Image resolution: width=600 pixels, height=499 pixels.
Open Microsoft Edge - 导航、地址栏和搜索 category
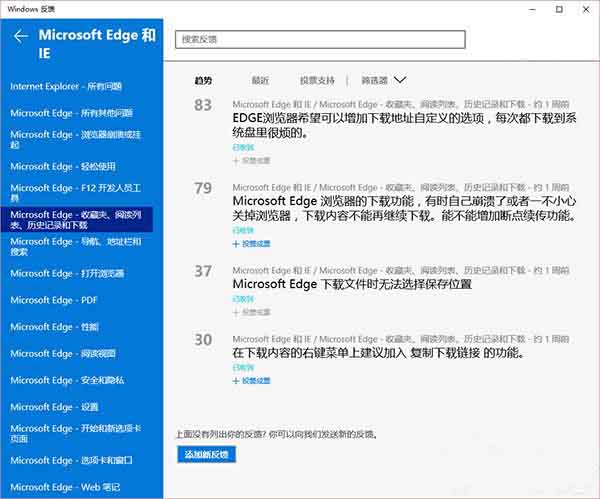(75, 246)
